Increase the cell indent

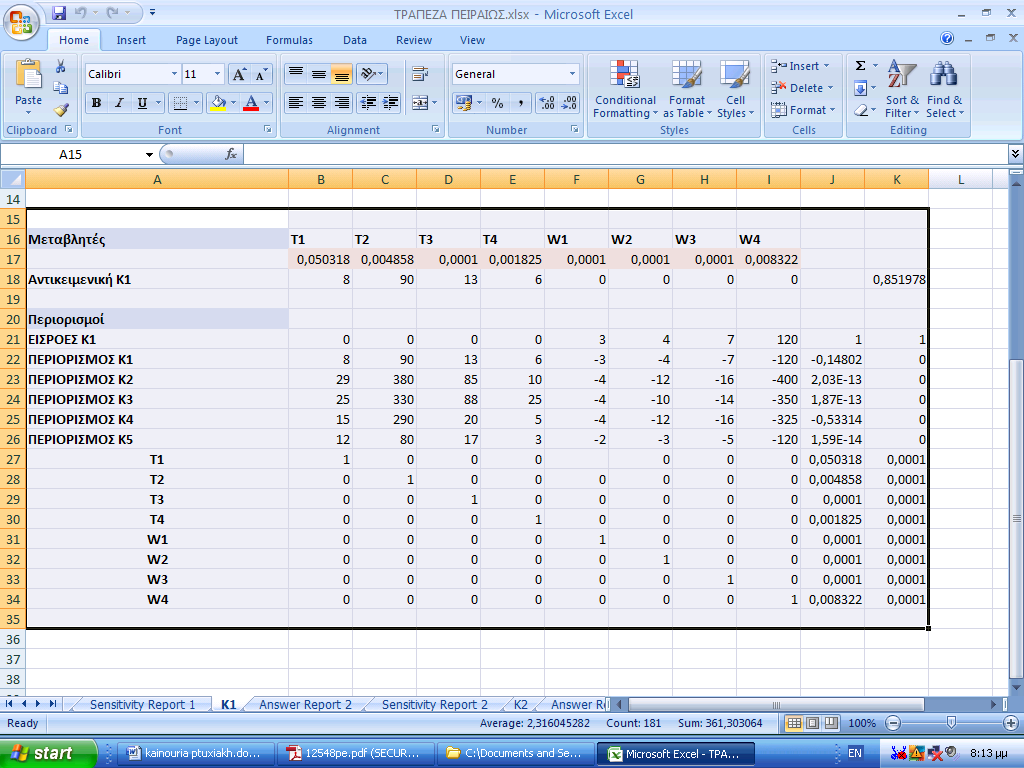391,103
